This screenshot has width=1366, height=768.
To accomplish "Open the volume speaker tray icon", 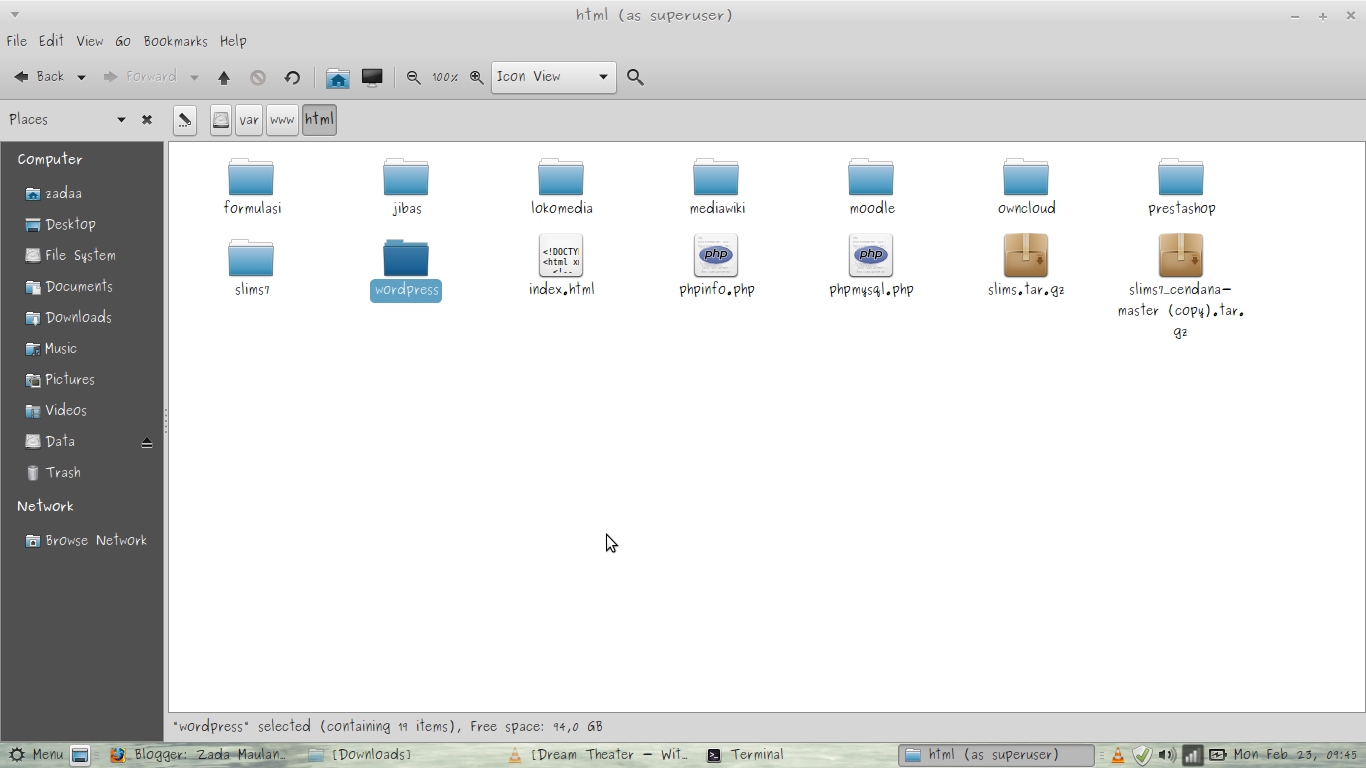I will [1167, 755].
